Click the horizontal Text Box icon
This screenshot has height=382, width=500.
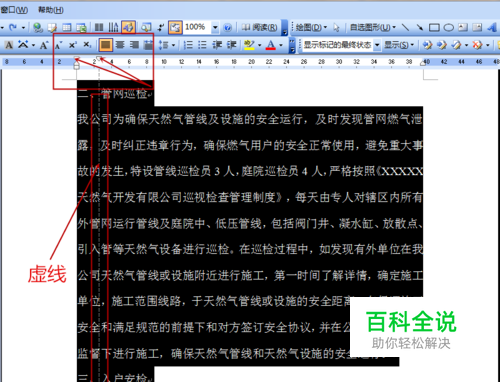[463, 27]
